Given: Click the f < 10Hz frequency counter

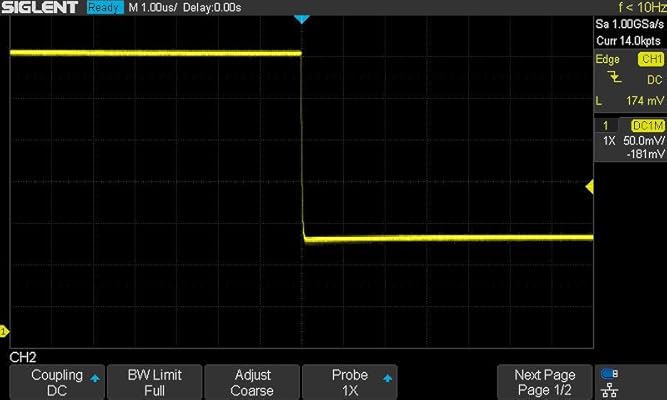Looking at the screenshot, I should pyautogui.click(x=642, y=7).
